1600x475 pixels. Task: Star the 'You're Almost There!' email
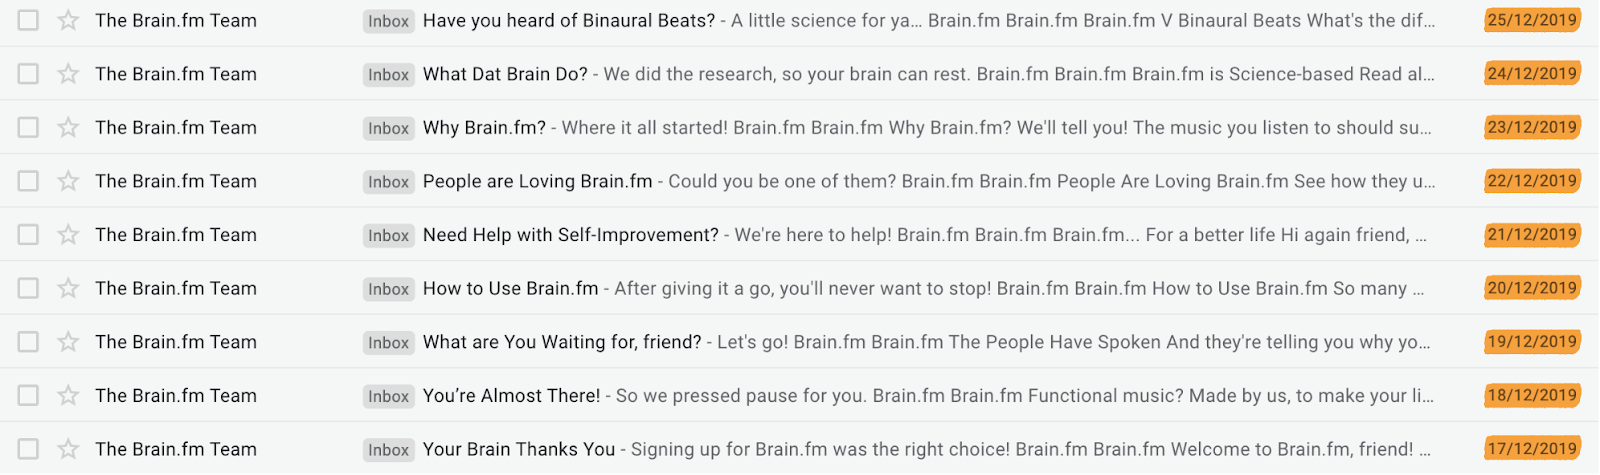tap(68, 395)
